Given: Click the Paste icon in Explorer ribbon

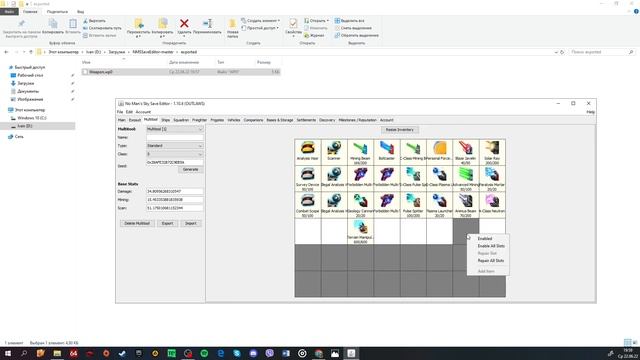Looking at the screenshot, I should [x=73, y=24].
